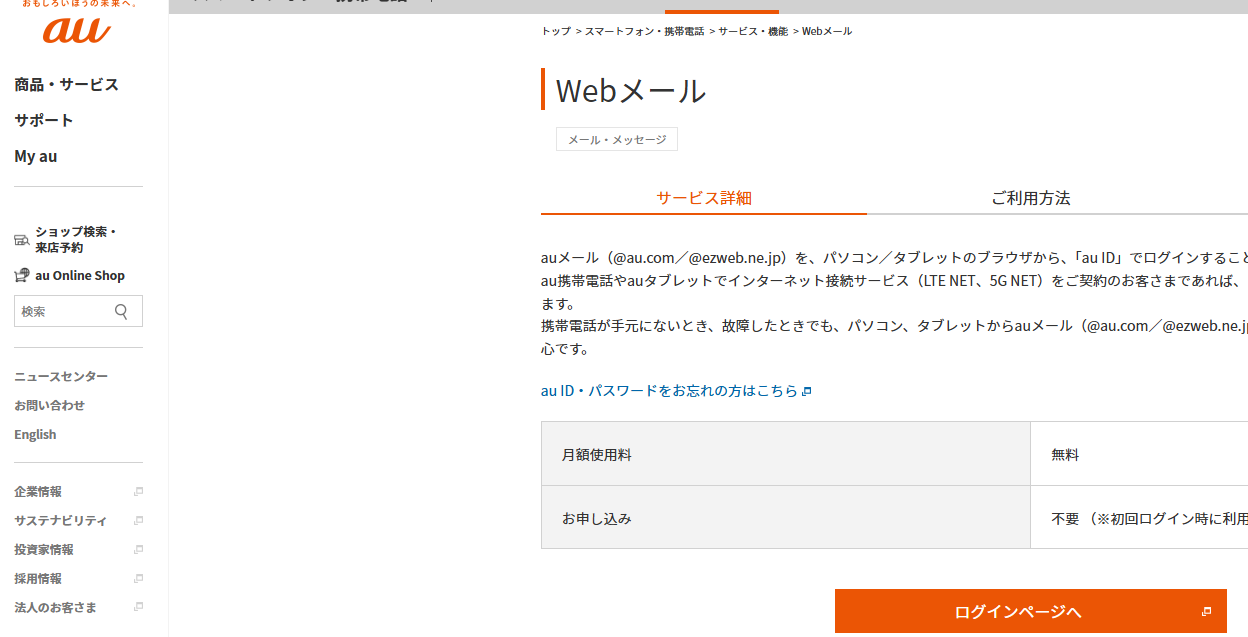The height and width of the screenshot is (637, 1248).
Task: Click the 検索 search input field
Action: point(60,311)
